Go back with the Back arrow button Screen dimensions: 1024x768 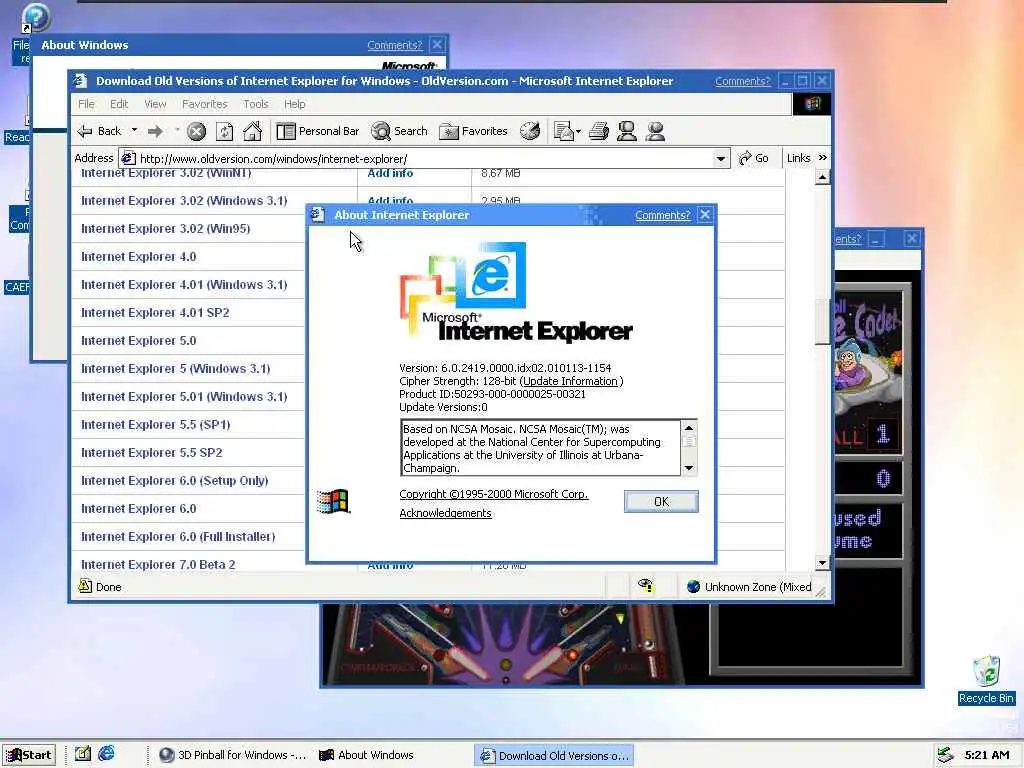[x=99, y=131]
